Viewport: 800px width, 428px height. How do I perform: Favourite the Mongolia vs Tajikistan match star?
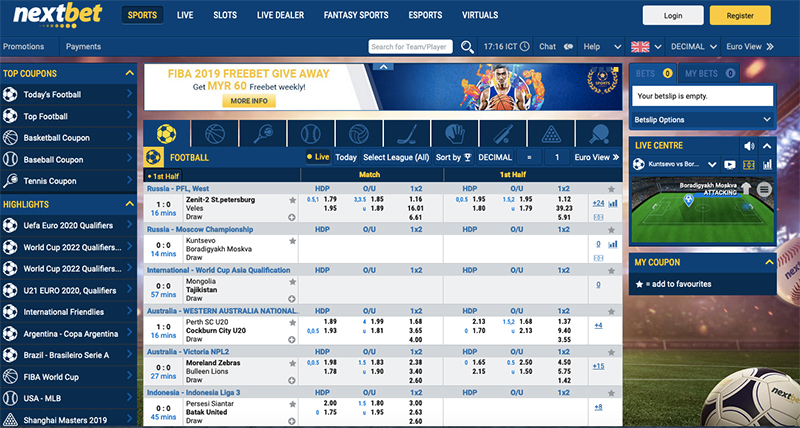[292, 282]
